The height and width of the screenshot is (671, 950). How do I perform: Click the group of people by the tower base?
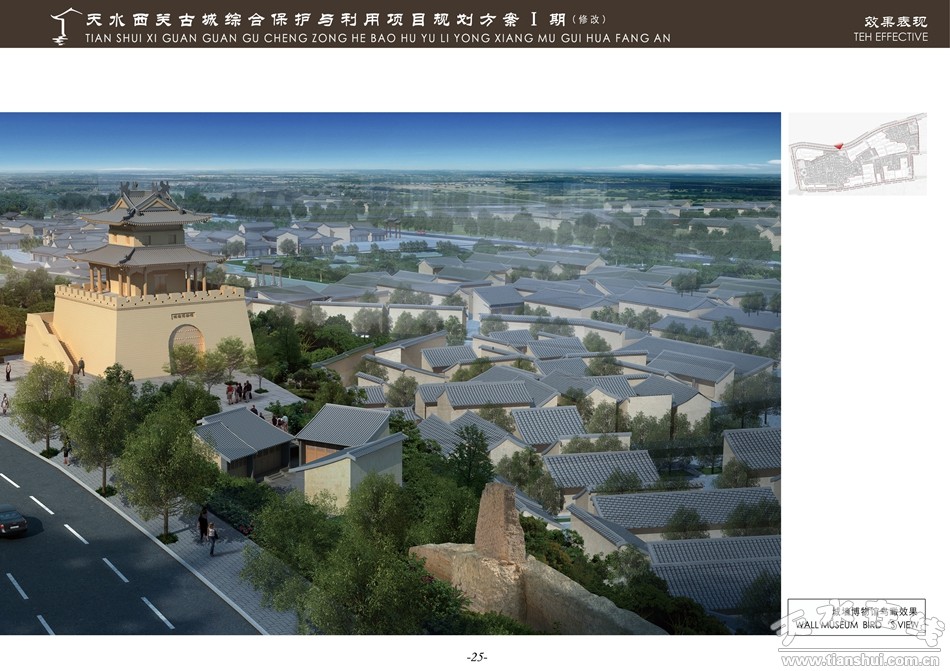tap(240, 391)
